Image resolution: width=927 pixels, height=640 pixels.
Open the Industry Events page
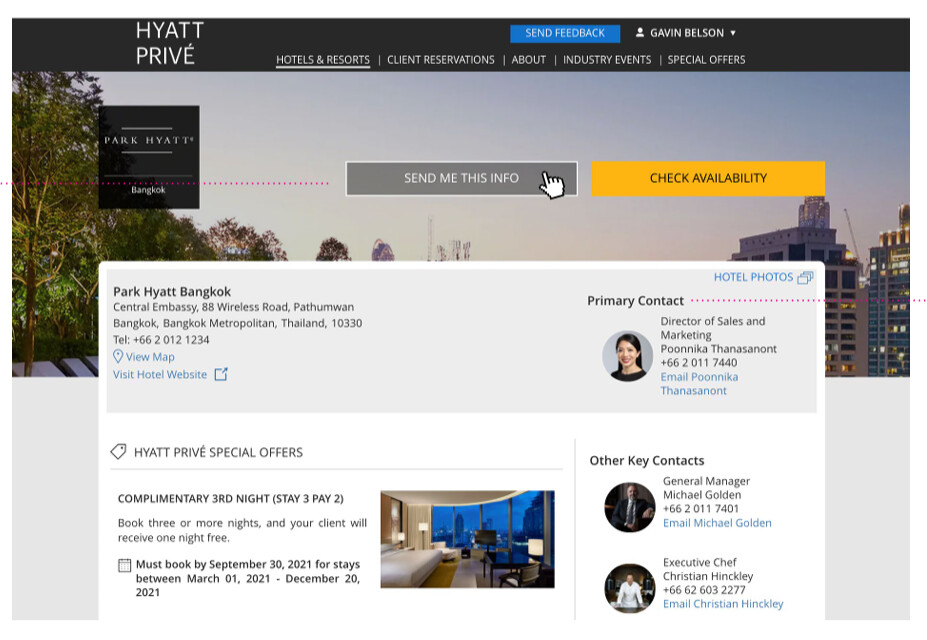606,60
